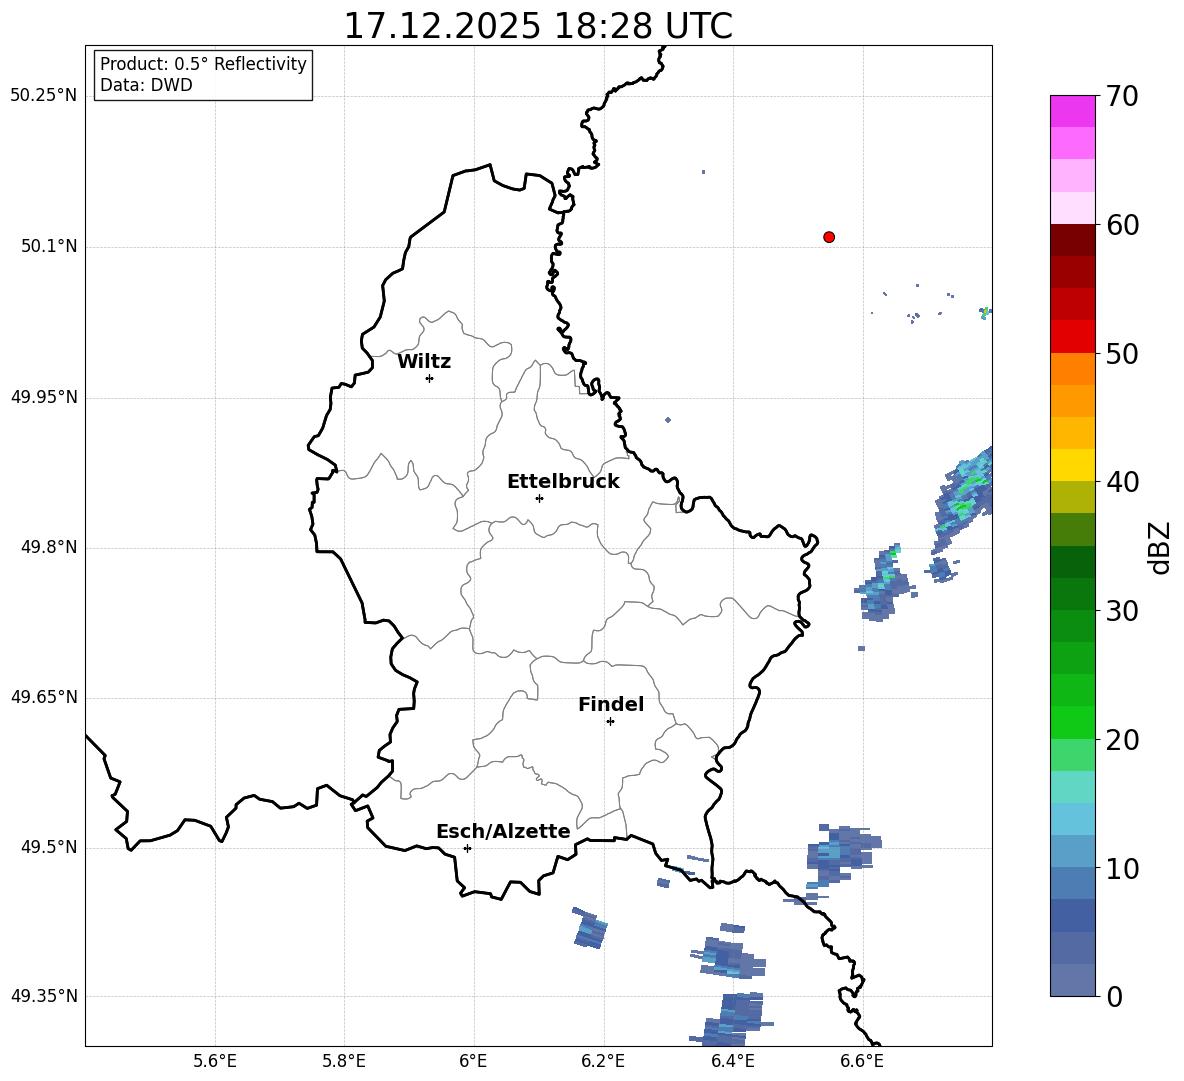Click the 49.35°N latitude label
The image size is (1184, 1081).
coord(44,996)
